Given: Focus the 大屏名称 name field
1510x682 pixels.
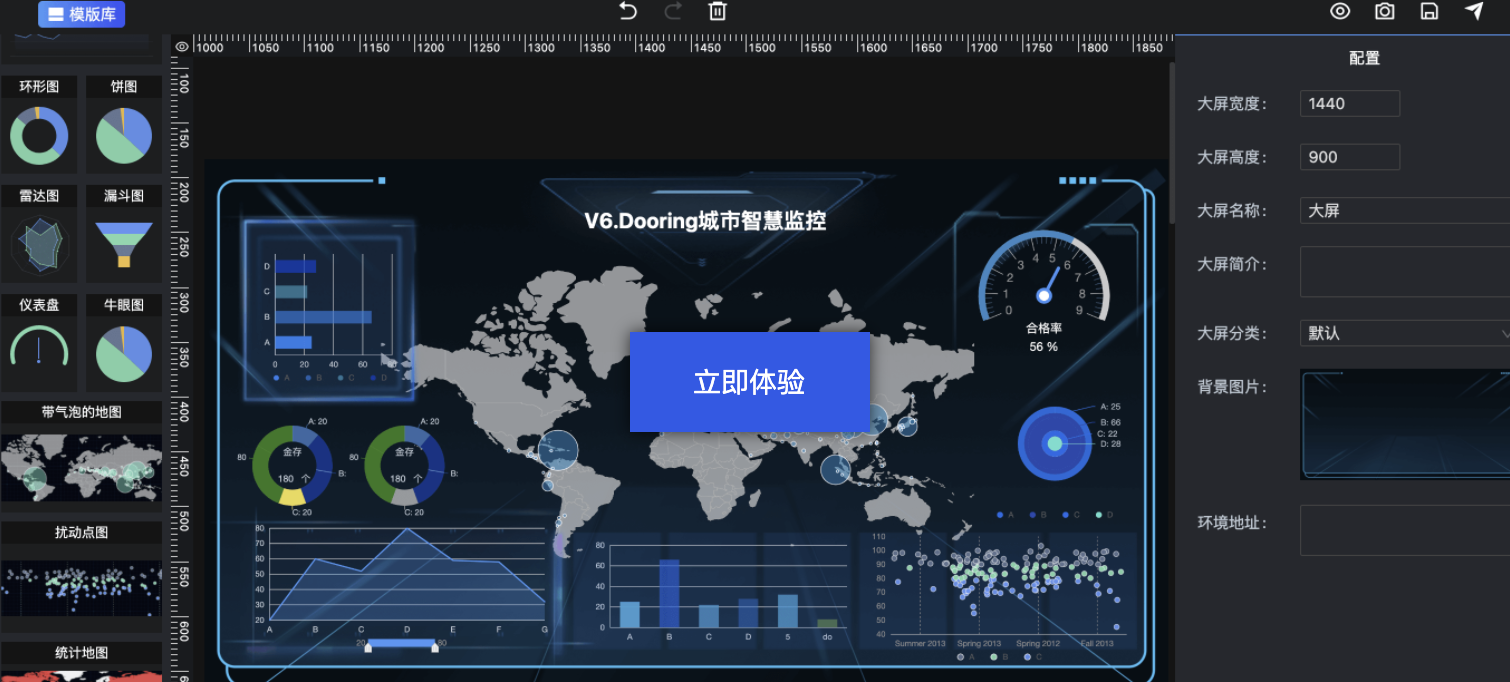Looking at the screenshot, I should click(1404, 210).
